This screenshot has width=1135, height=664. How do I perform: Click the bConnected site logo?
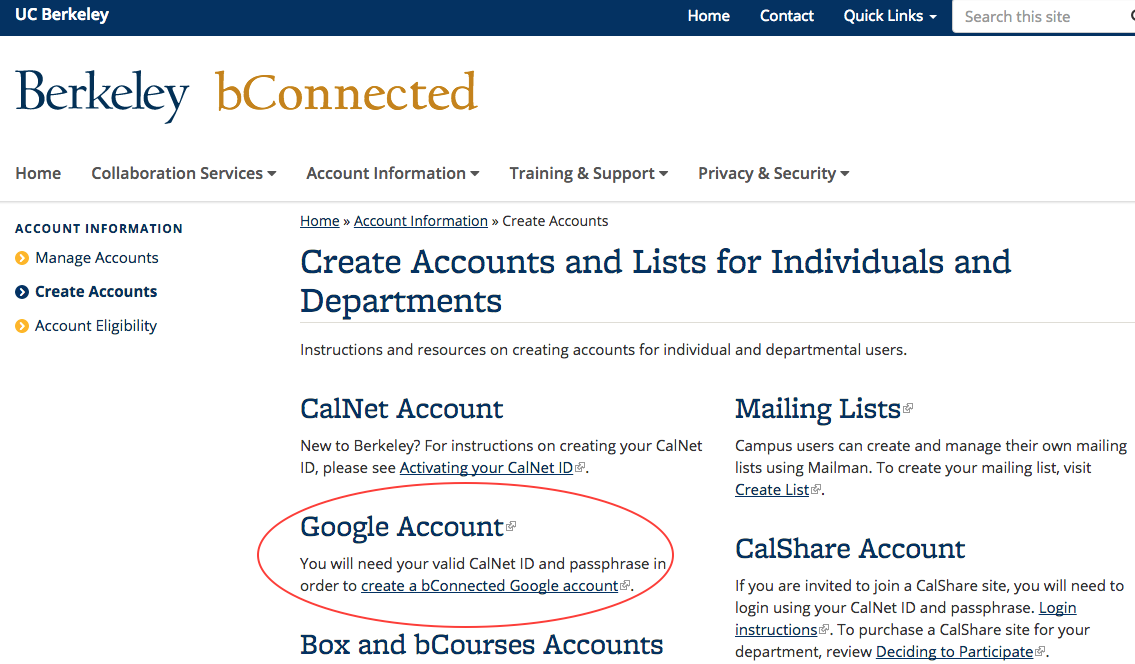pos(346,93)
